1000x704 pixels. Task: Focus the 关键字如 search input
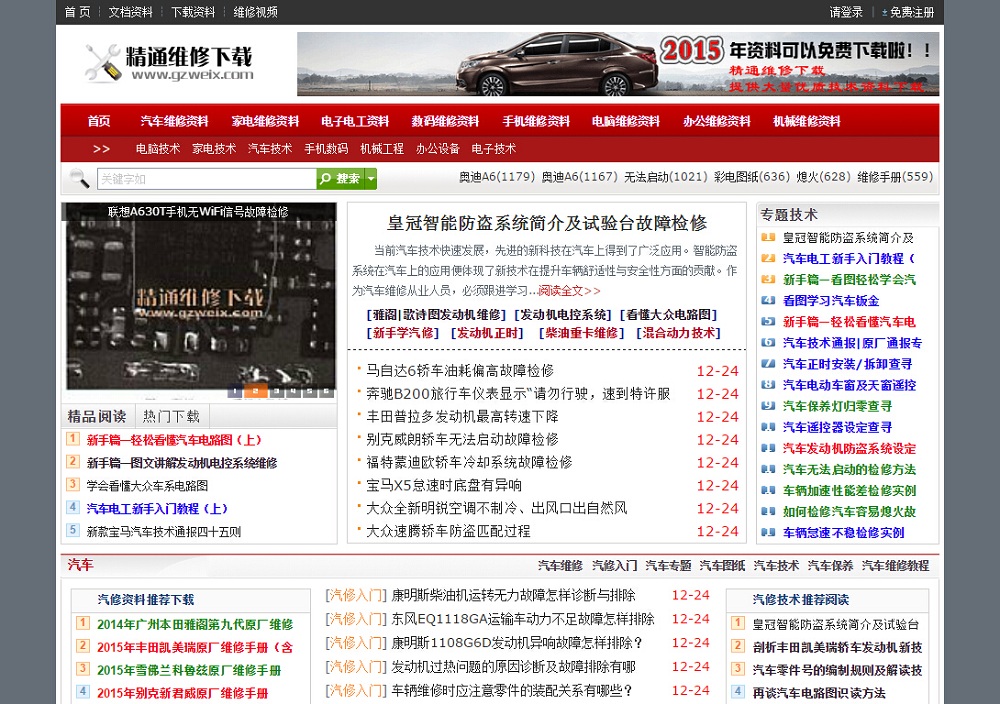207,179
